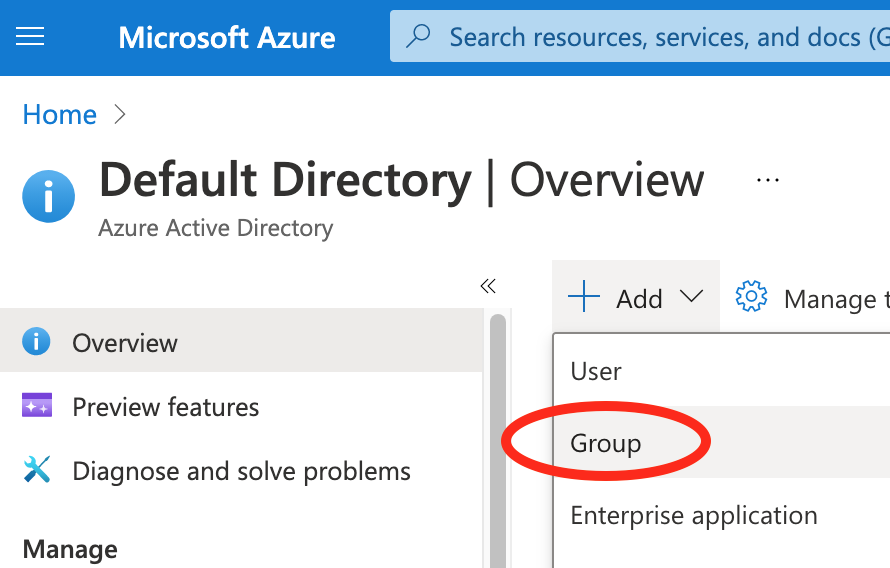The width and height of the screenshot is (890, 568).
Task: Open the ellipsis more options menu
Action: tap(767, 181)
